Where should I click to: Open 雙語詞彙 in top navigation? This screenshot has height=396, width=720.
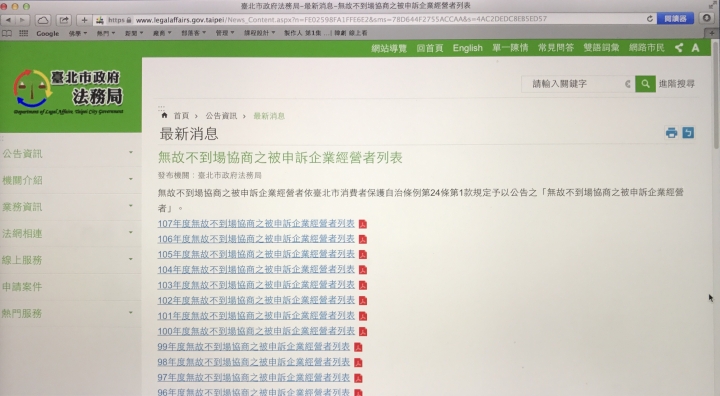coord(601,48)
